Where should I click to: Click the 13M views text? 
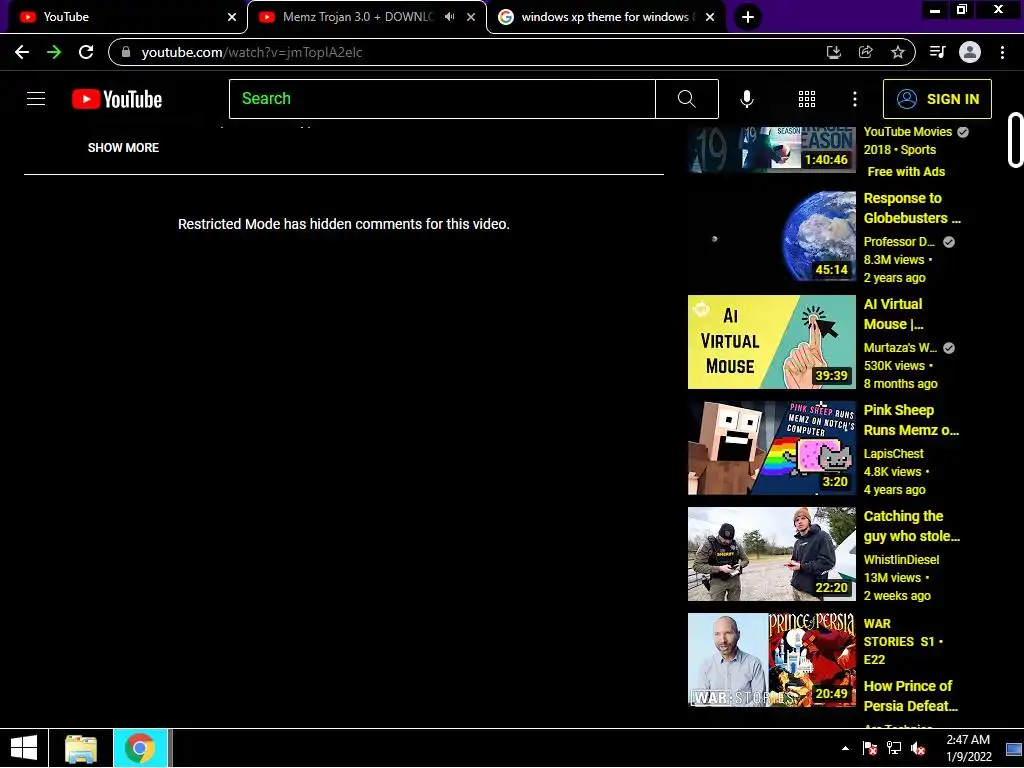click(892, 578)
